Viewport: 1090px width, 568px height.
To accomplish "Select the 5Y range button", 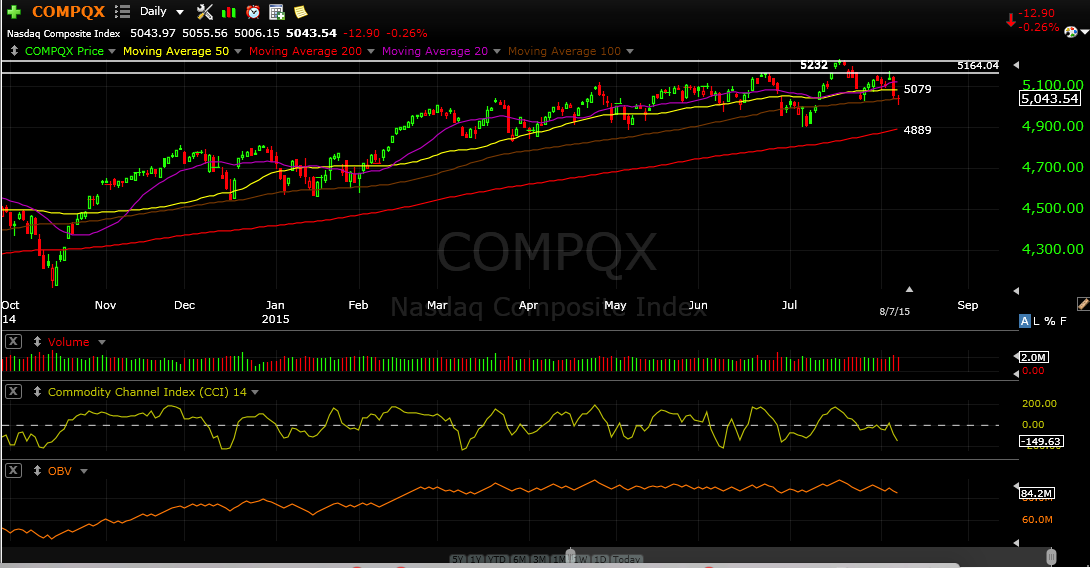I will 457,560.
